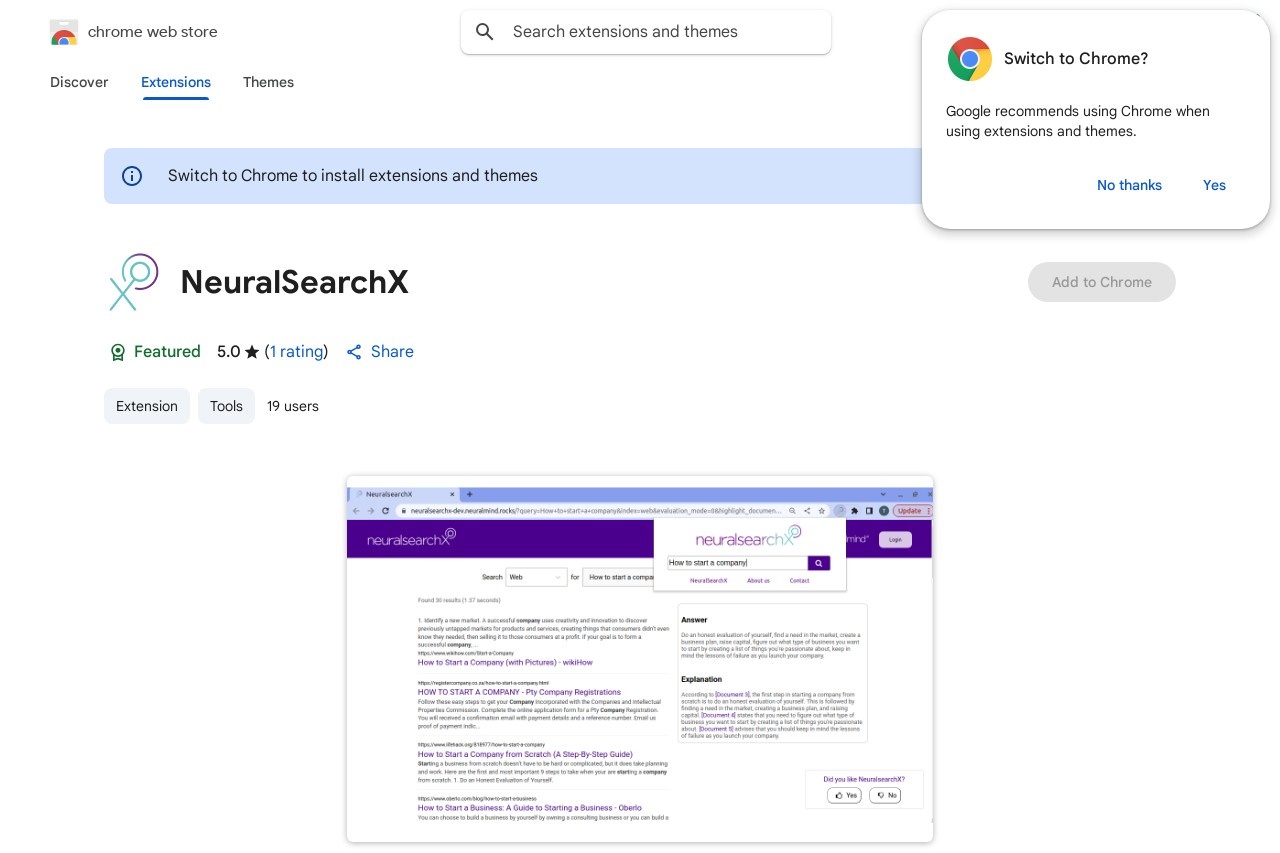Click the Share link text
The width and height of the screenshot is (1280, 853).
coord(392,352)
